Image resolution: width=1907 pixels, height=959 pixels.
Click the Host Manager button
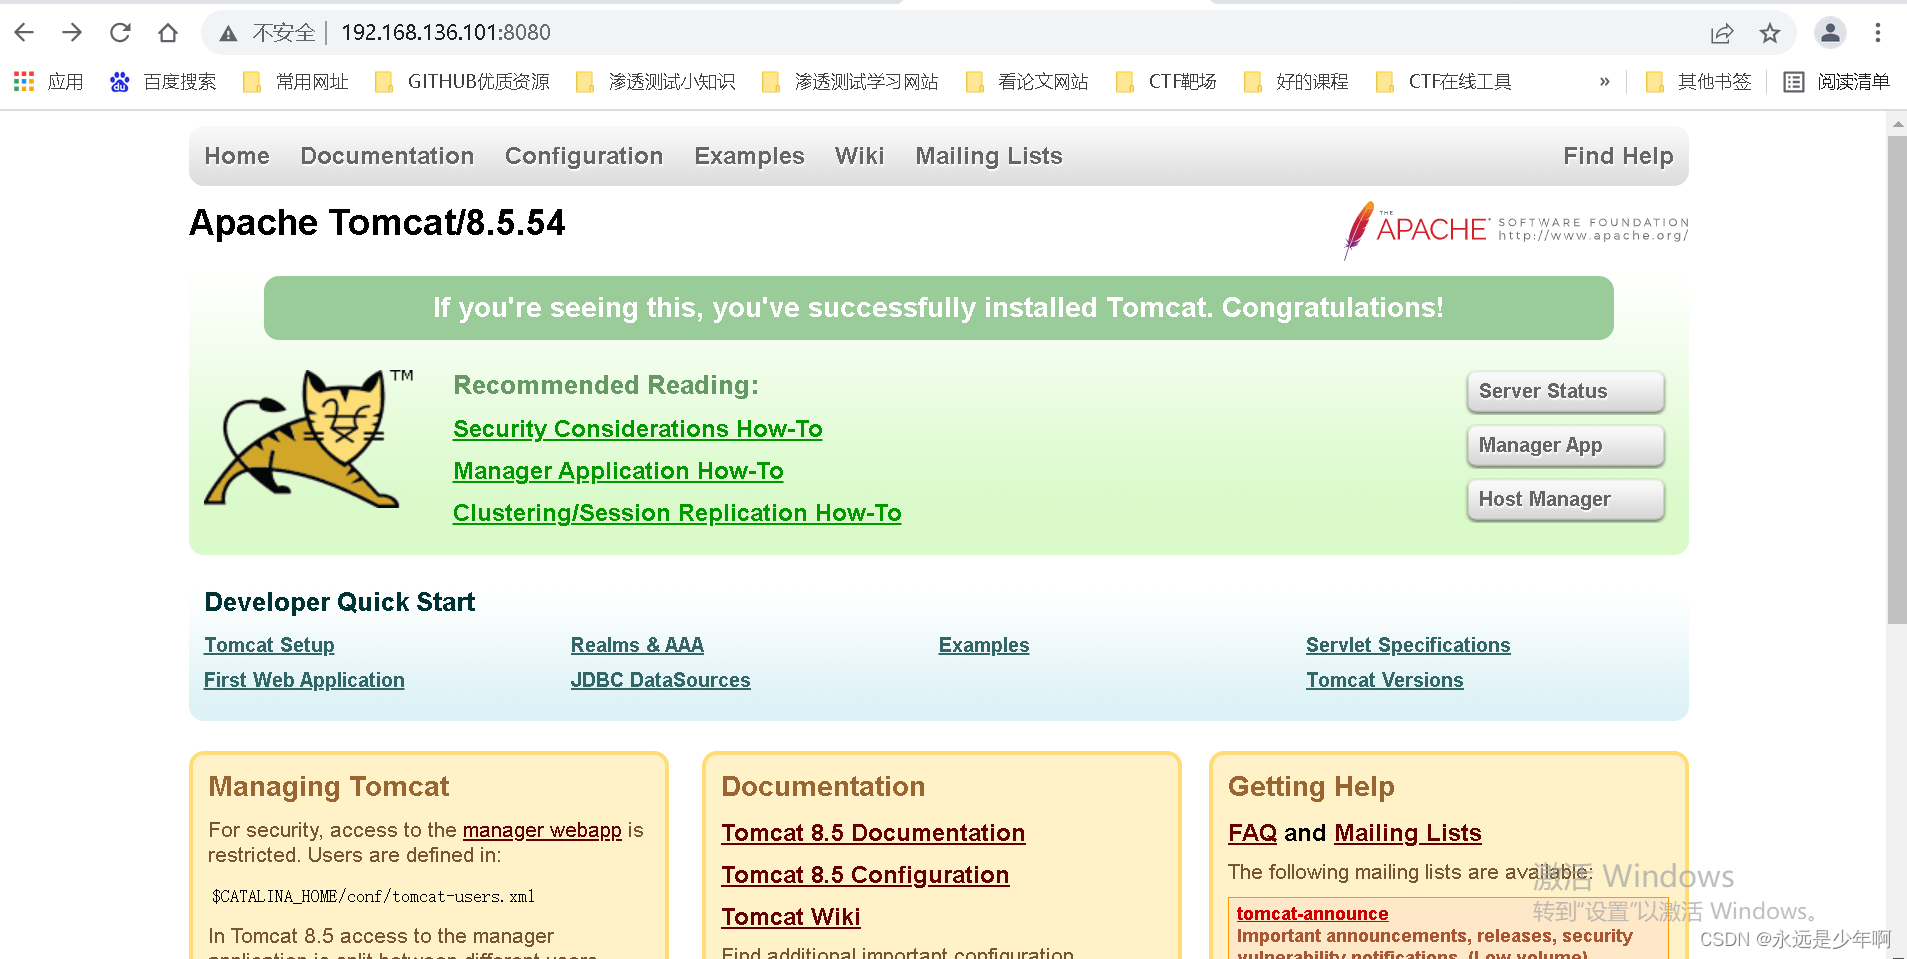tap(1565, 500)
